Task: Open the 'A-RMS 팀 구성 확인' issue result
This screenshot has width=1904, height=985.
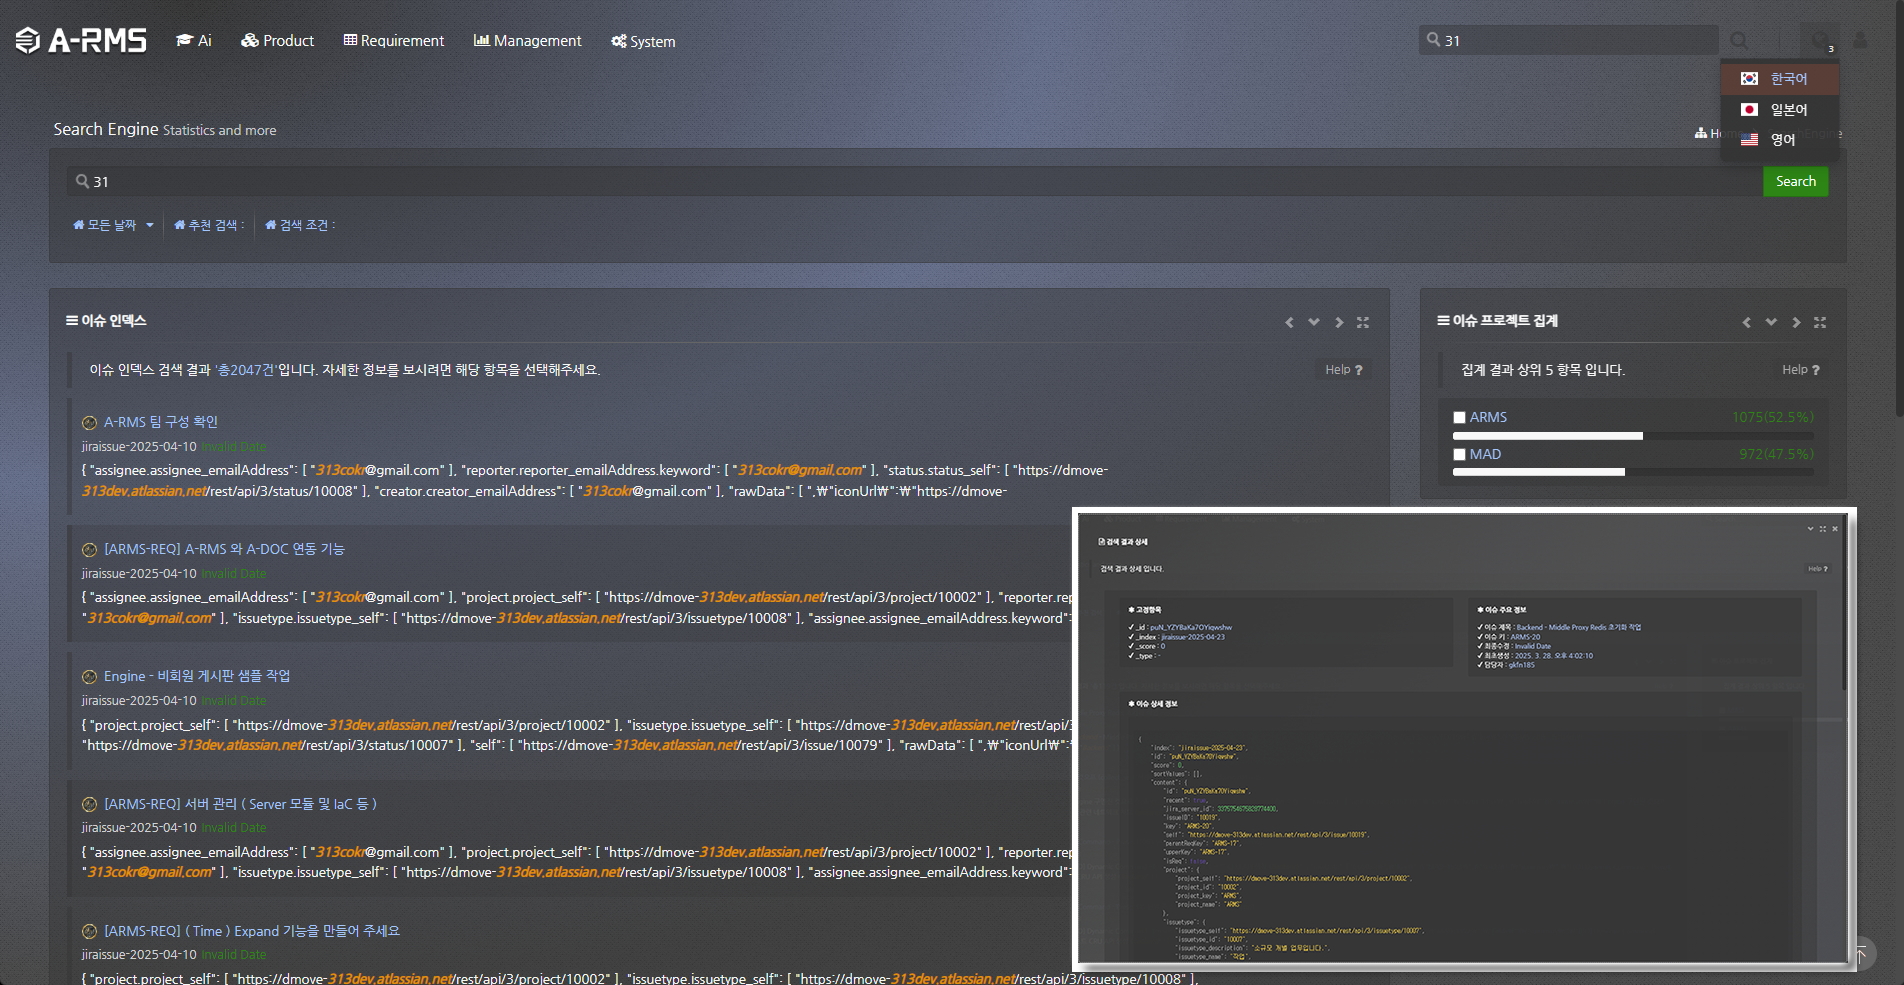Action: pyautogui.click(x=160, y=422)
